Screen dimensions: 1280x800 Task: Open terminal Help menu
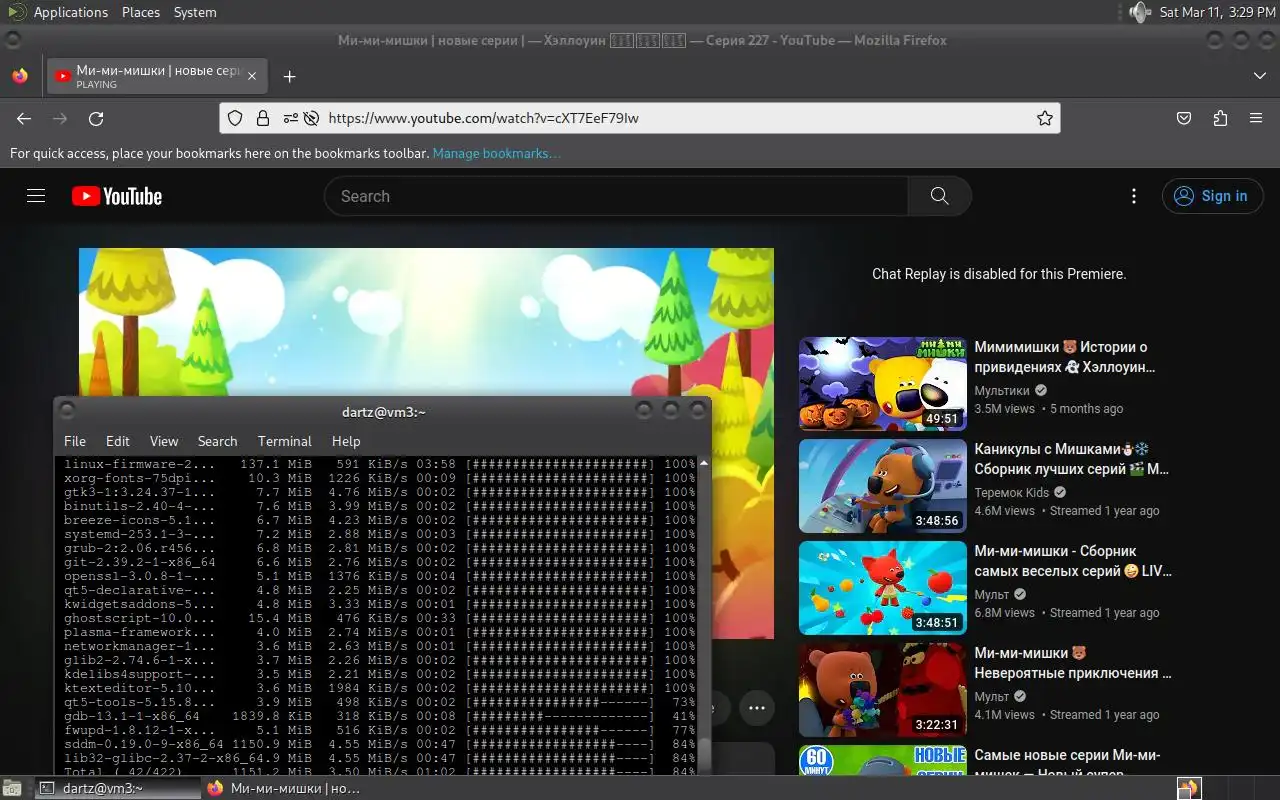pyautogui.click(x=346, y=441)
